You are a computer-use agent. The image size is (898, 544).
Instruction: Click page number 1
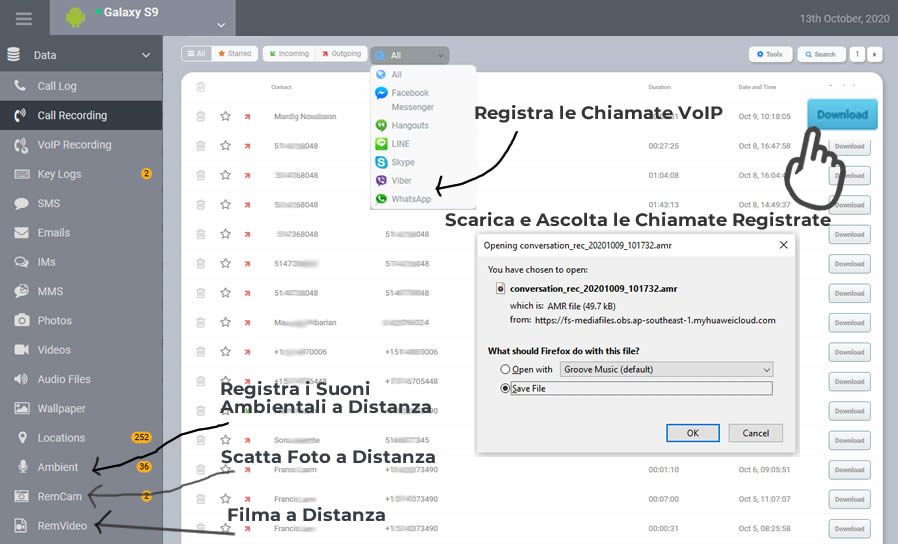(857, 54)
